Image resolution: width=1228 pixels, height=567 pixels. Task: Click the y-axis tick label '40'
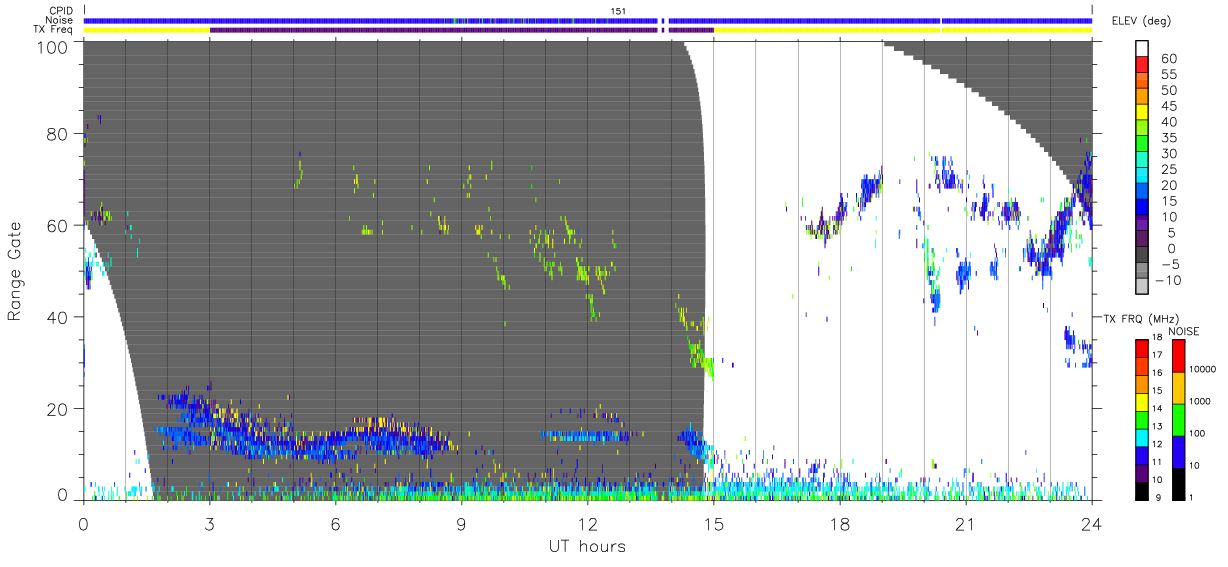(x=58, y=317)
